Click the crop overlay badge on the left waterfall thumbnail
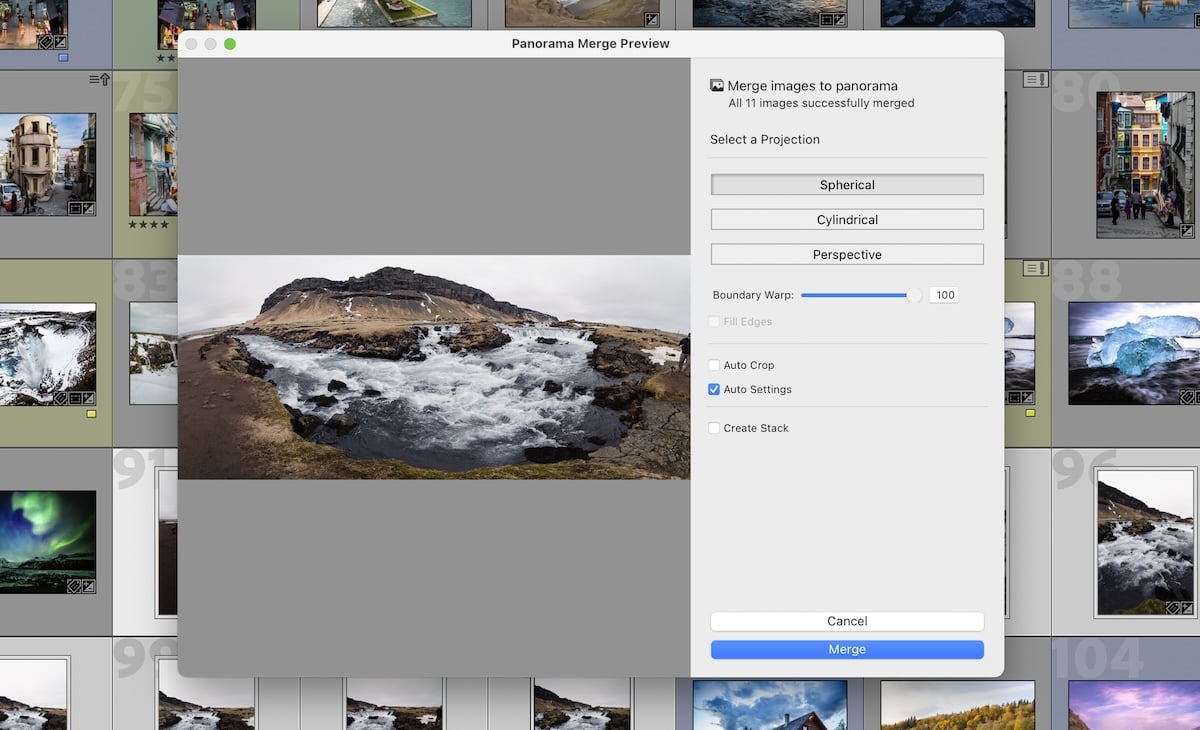 pyautogui.click(x=75, y=398)
